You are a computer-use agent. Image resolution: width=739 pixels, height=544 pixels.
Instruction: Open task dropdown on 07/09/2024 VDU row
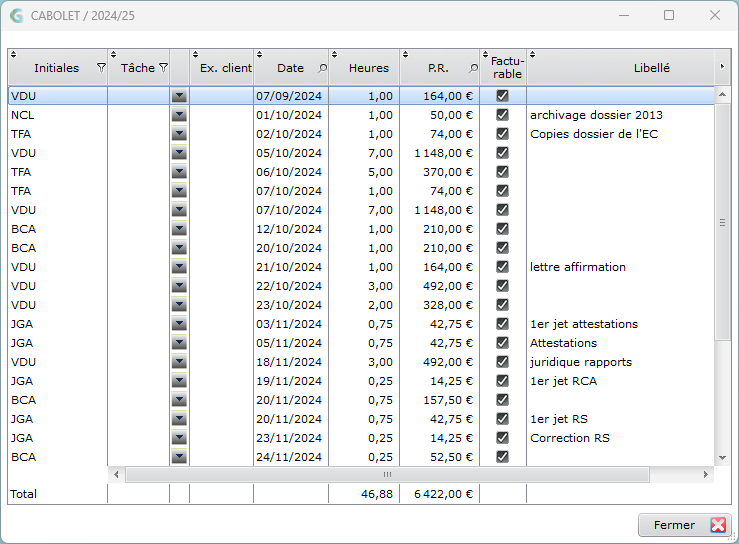[179, 96]
